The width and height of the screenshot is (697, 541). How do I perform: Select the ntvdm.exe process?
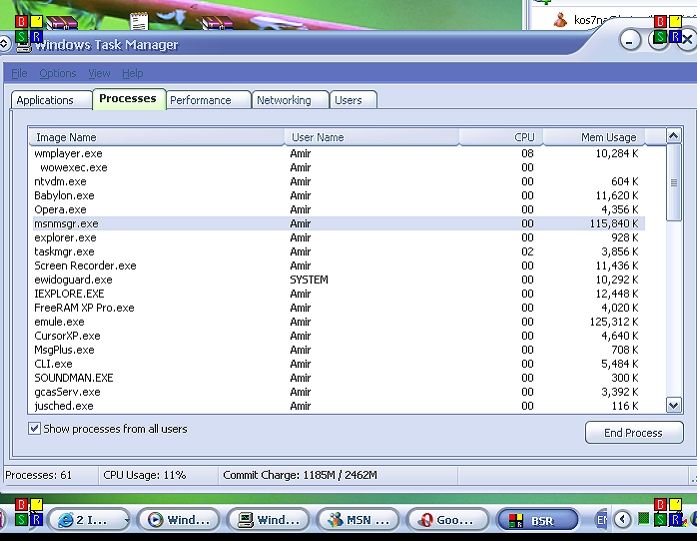pos(339,181)
